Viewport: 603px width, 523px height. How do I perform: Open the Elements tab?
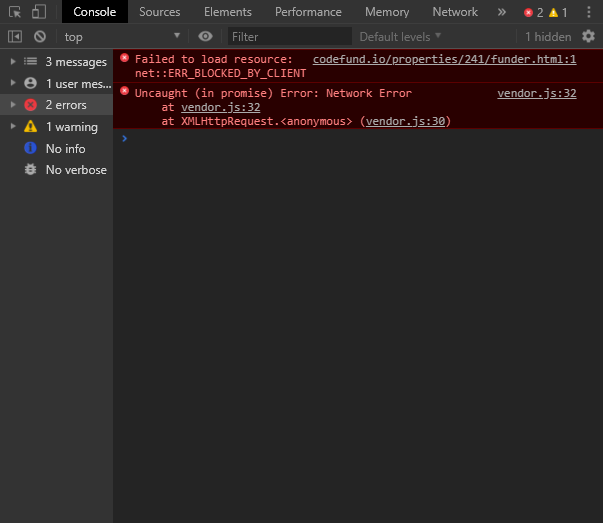(x=228, y=12)
